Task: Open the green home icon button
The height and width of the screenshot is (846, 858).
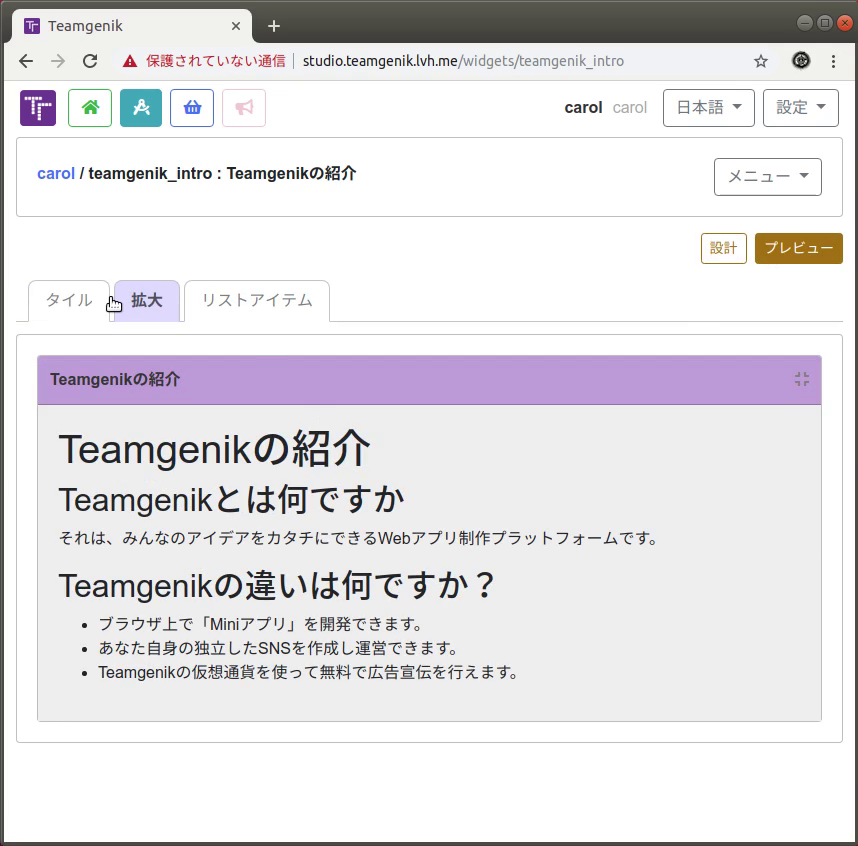Action: pos(90,108)
